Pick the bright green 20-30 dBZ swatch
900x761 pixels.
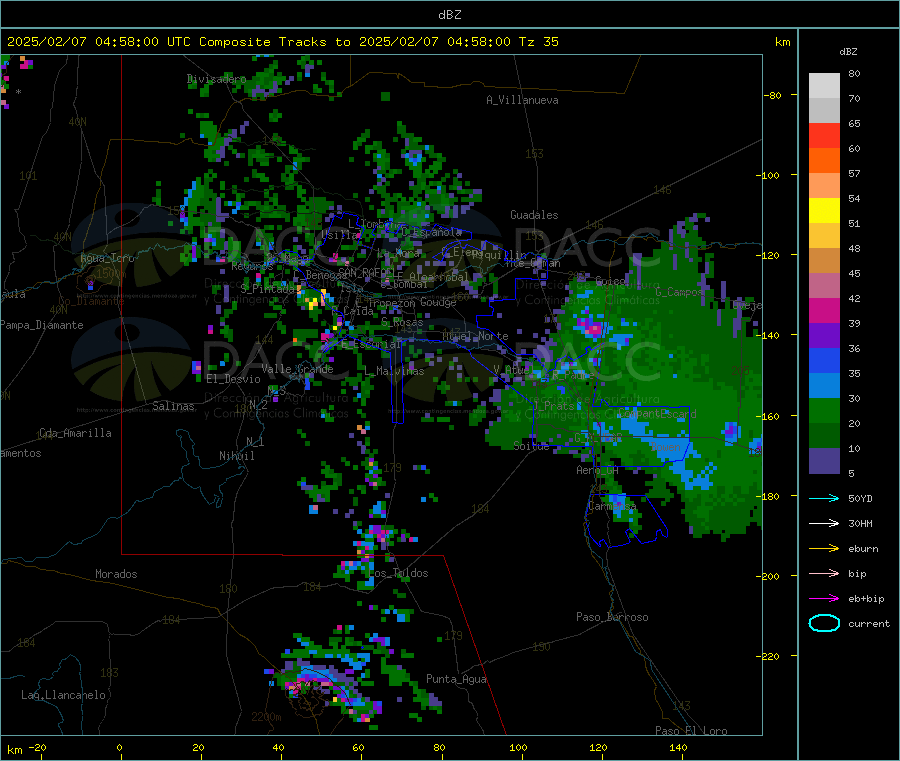coord(824,411)
